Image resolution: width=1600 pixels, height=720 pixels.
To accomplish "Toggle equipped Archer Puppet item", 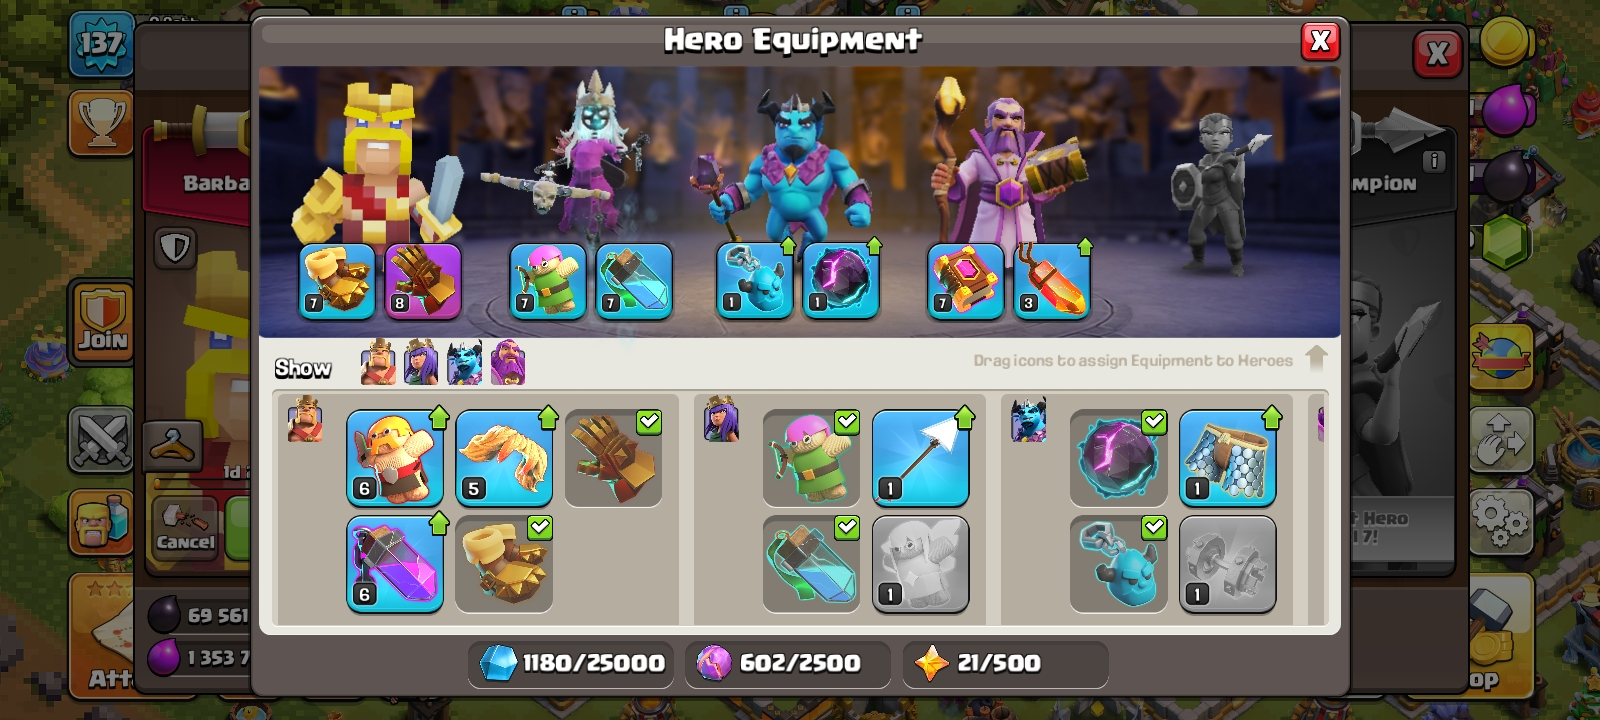I will coord(811,457).
